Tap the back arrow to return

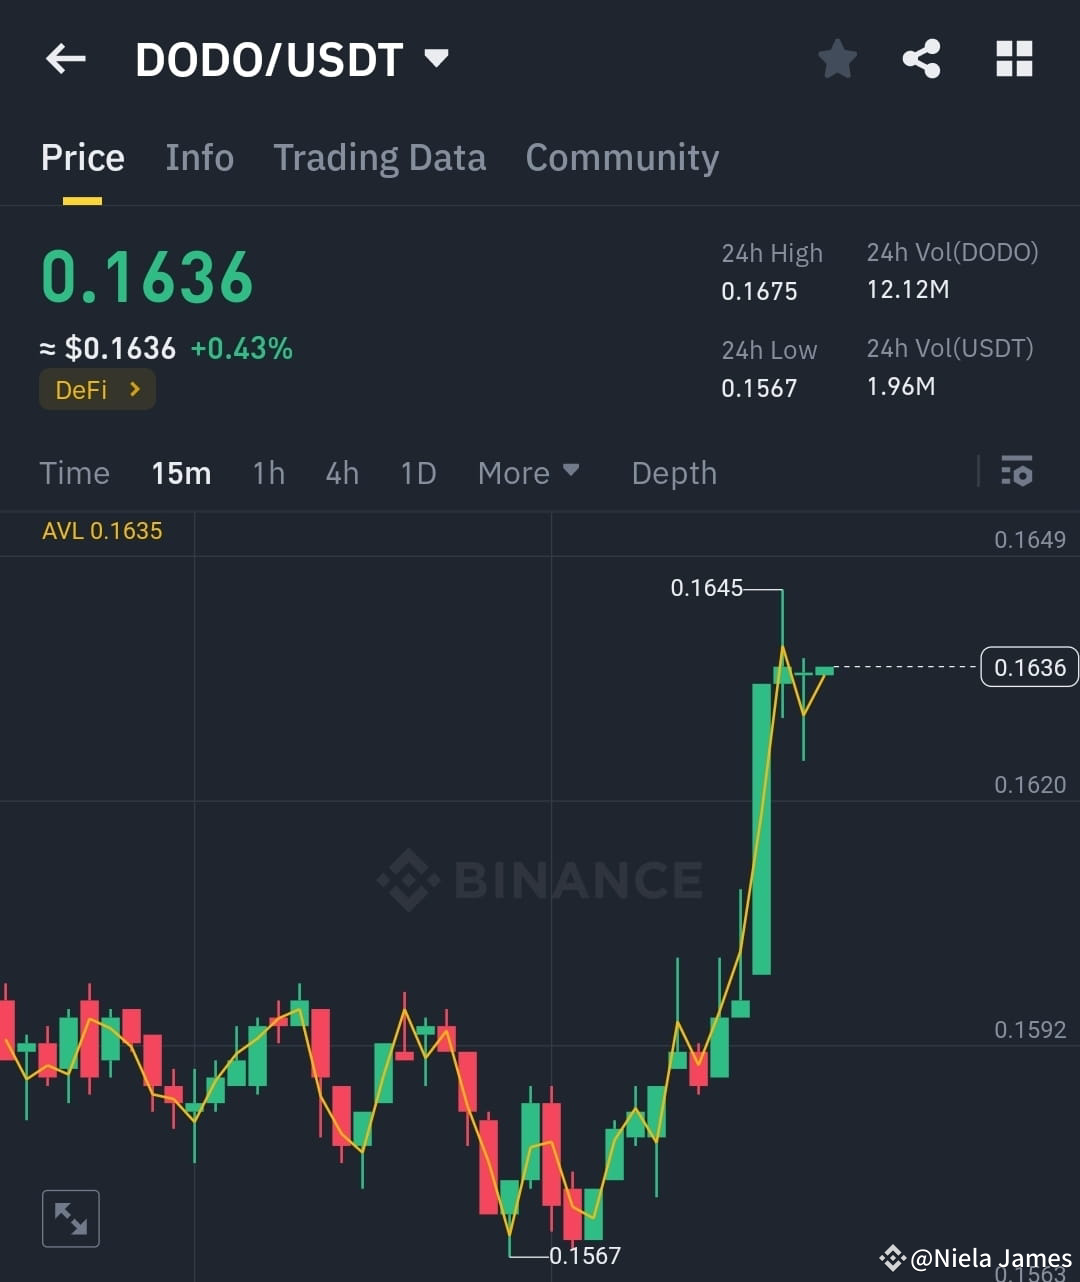(65, 58)
